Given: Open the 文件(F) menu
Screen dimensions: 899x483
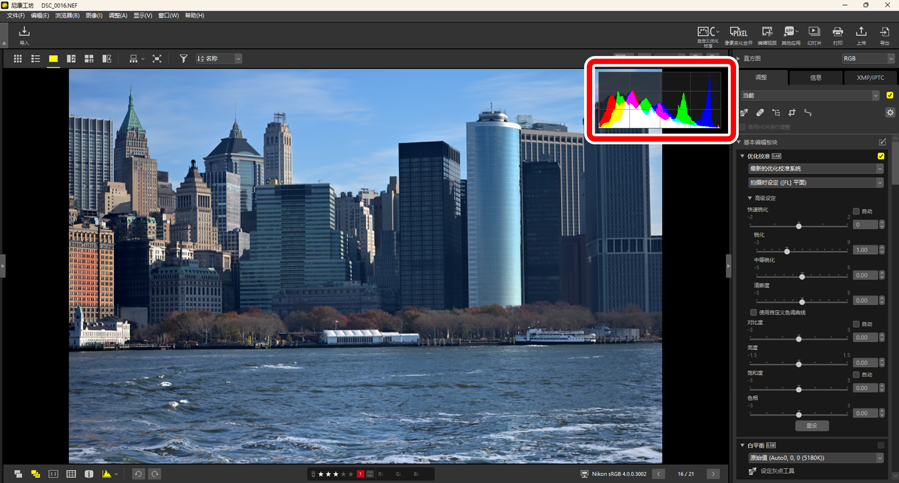Looking at the screenshot, I should click(15, 16).
